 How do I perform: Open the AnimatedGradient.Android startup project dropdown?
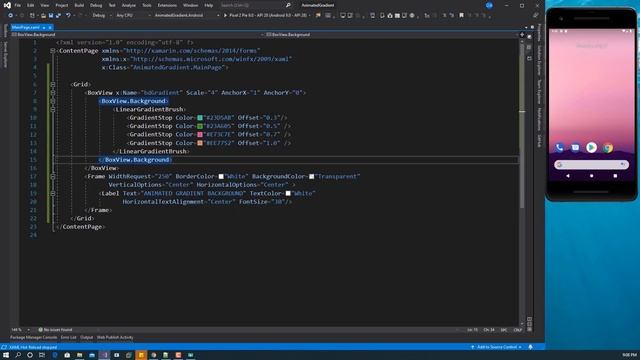click(187, 16)
